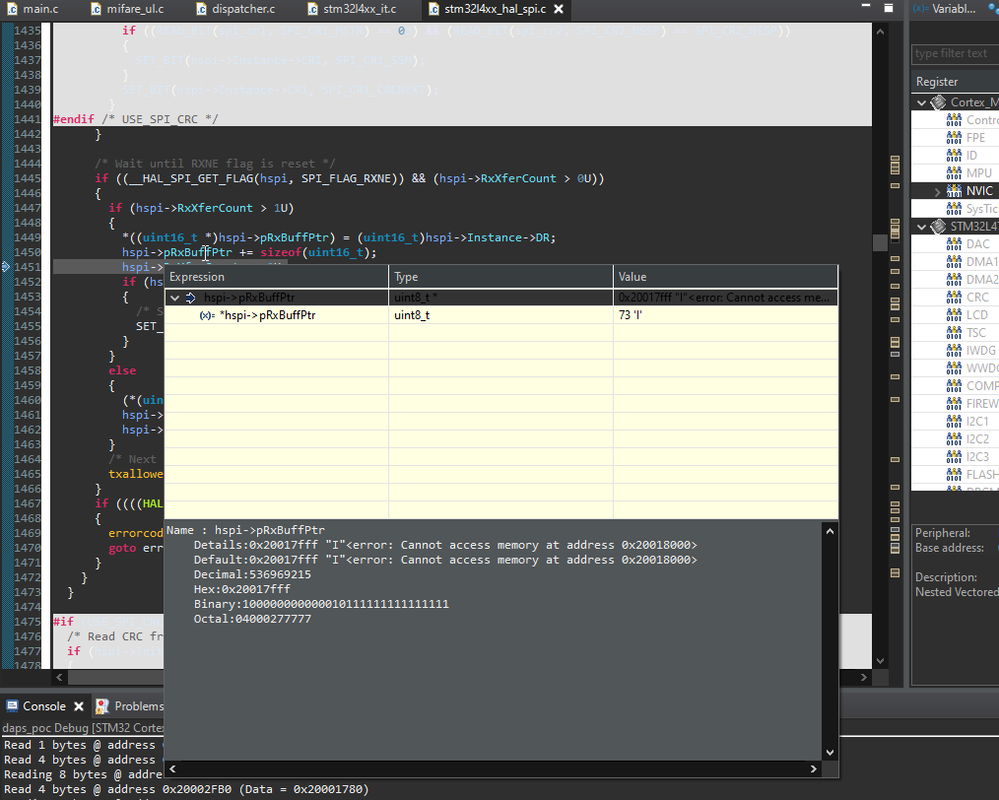Click the DMA2 peripheral icon

coord(954,280)
